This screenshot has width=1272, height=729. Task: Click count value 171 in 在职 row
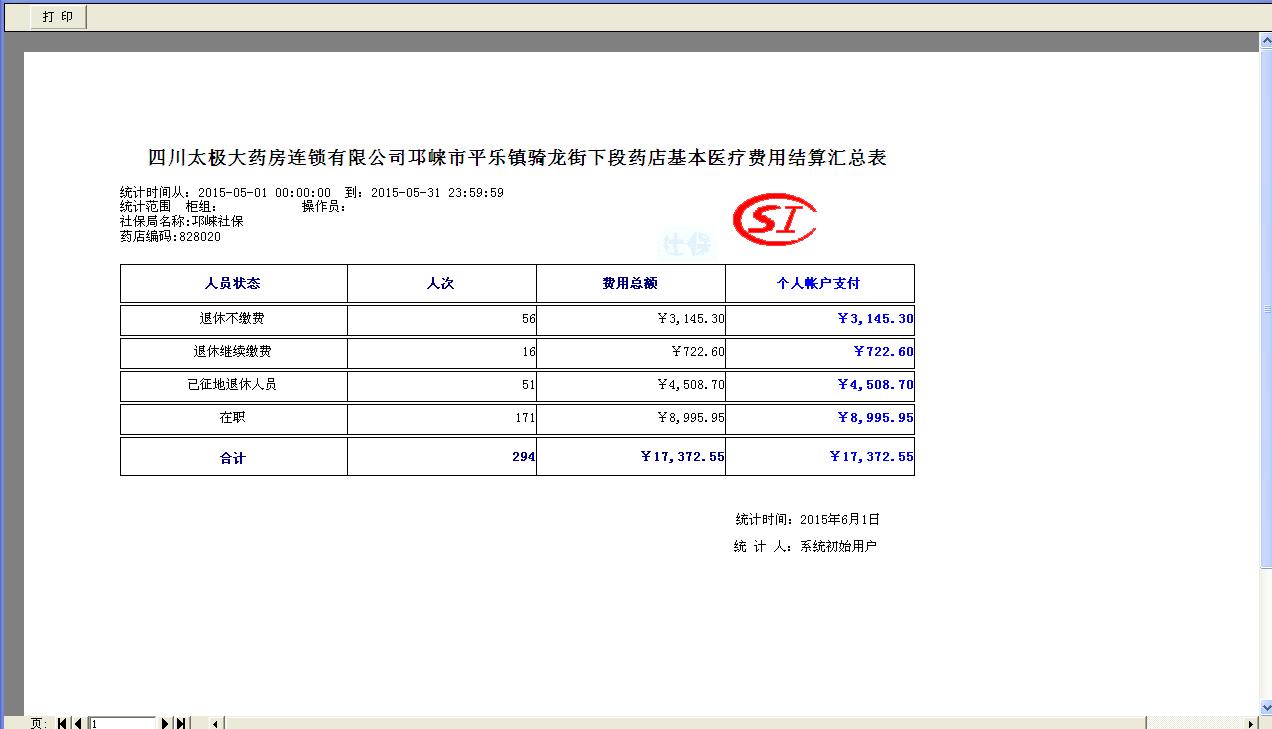[x=525, y=419]
